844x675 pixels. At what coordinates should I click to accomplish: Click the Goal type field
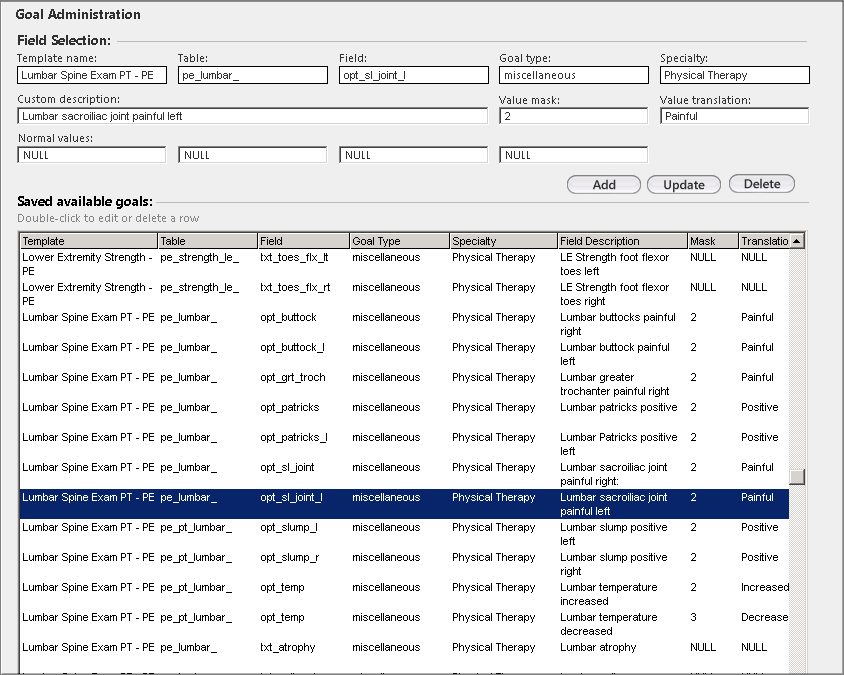tap(574, 75)
